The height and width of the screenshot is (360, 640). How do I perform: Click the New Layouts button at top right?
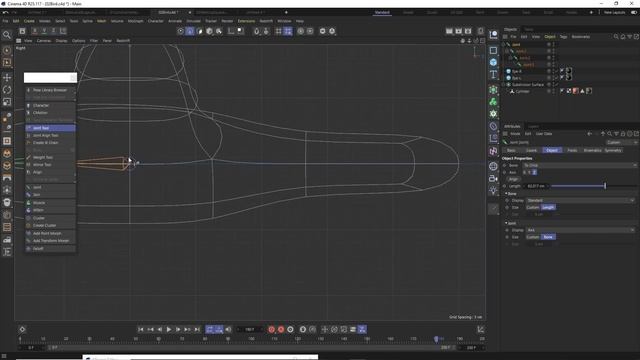point(614,13)
